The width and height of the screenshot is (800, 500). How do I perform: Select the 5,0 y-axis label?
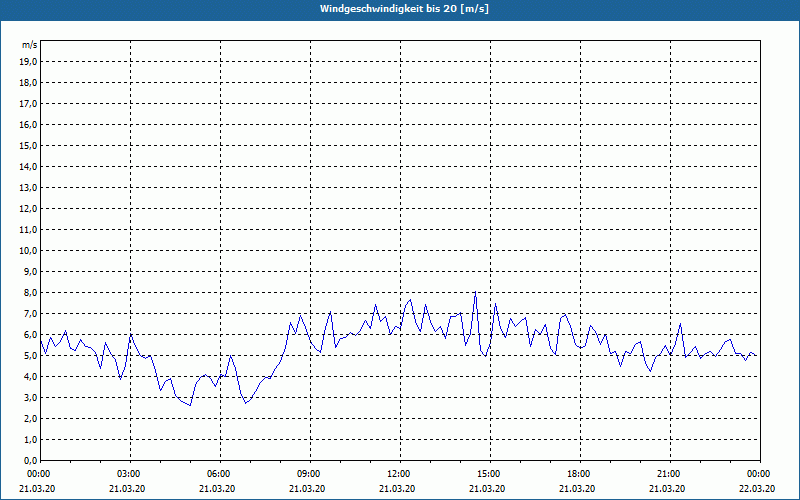[x=31, y=356]
